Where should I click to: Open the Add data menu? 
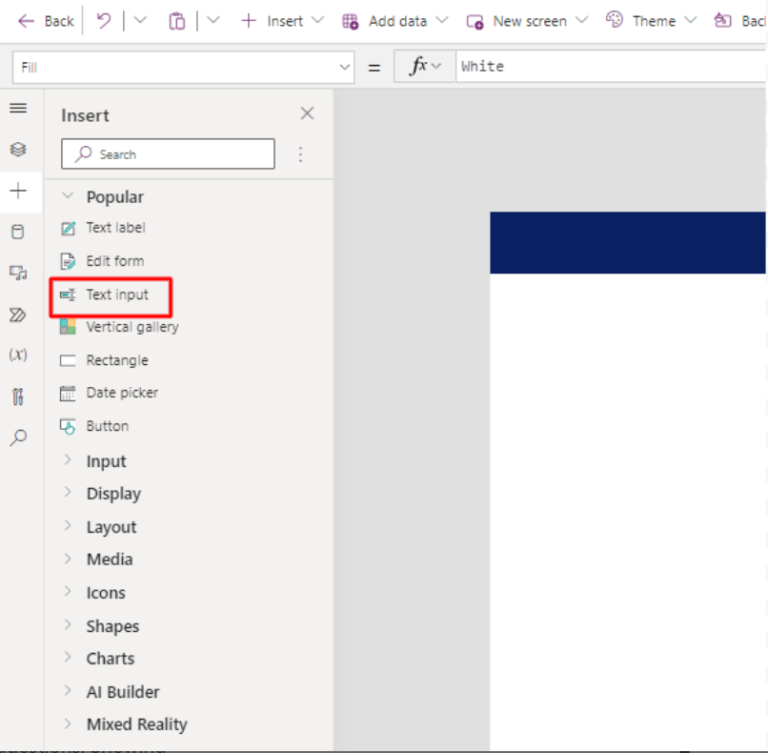point(396,21)
